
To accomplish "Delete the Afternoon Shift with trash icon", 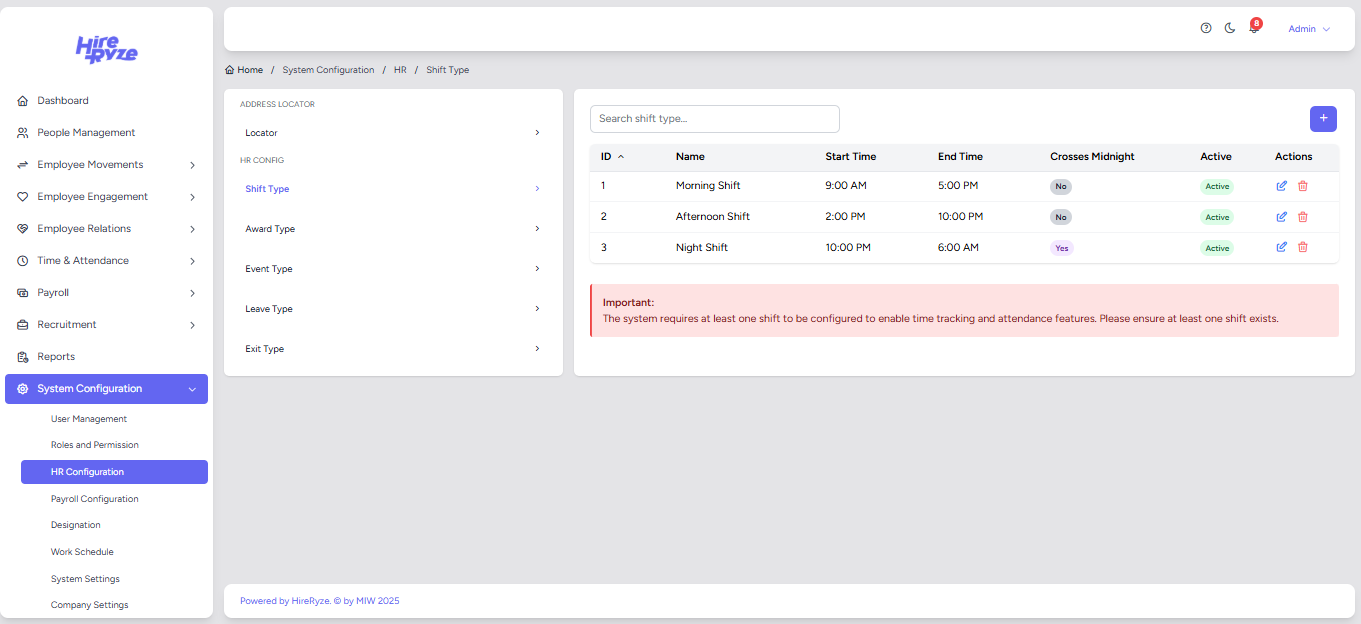I will [1302, 217].
